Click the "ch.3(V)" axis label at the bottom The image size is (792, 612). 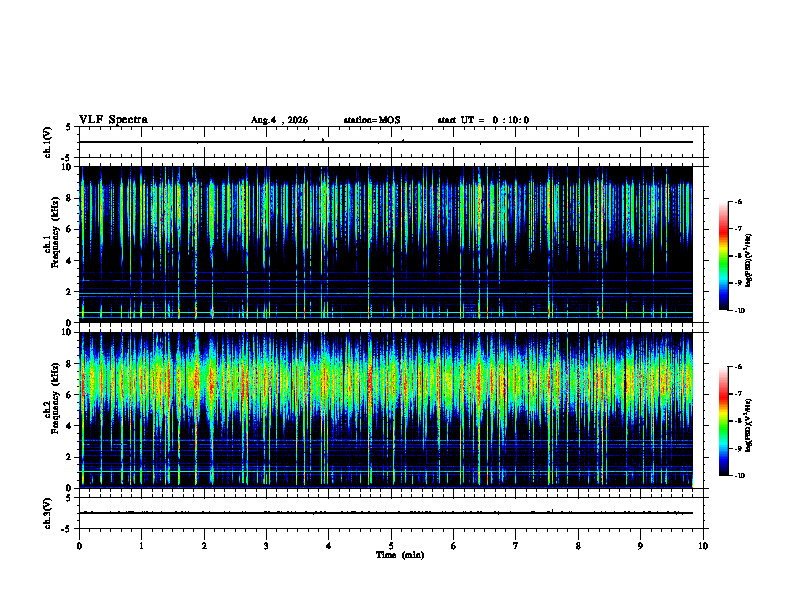pos(48,513)
